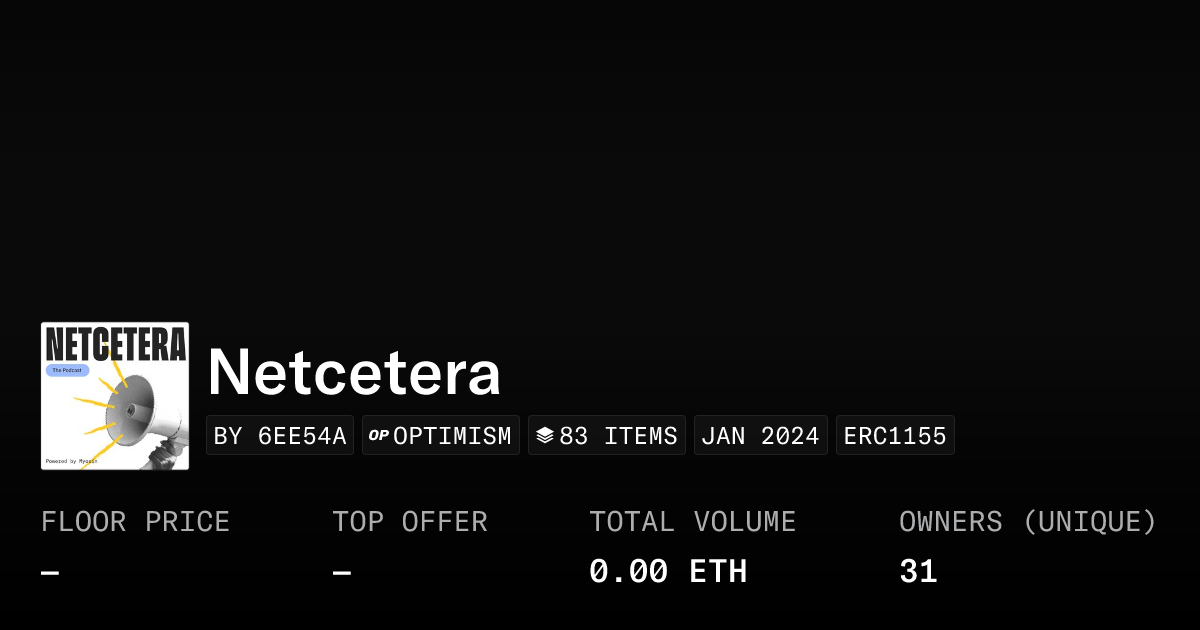Click the OWNERS (UNIQUE) label
The height and width of the screenshot is (630, 1200).
[1028, 522]
